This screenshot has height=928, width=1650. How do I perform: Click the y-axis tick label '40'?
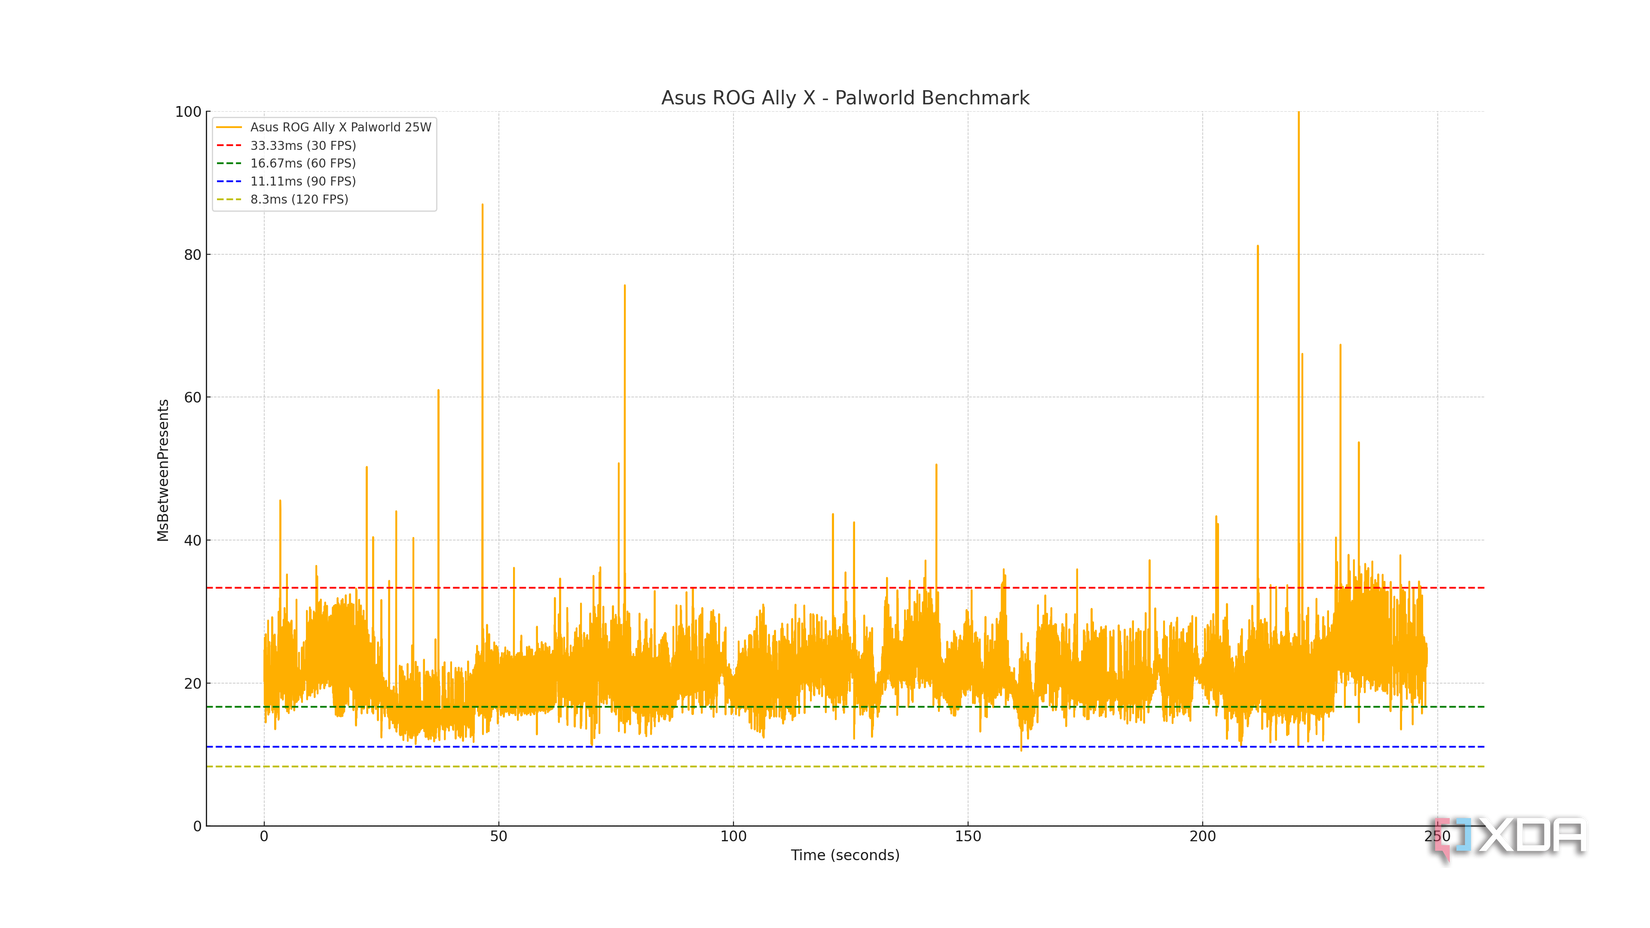[x=193, y=541]
